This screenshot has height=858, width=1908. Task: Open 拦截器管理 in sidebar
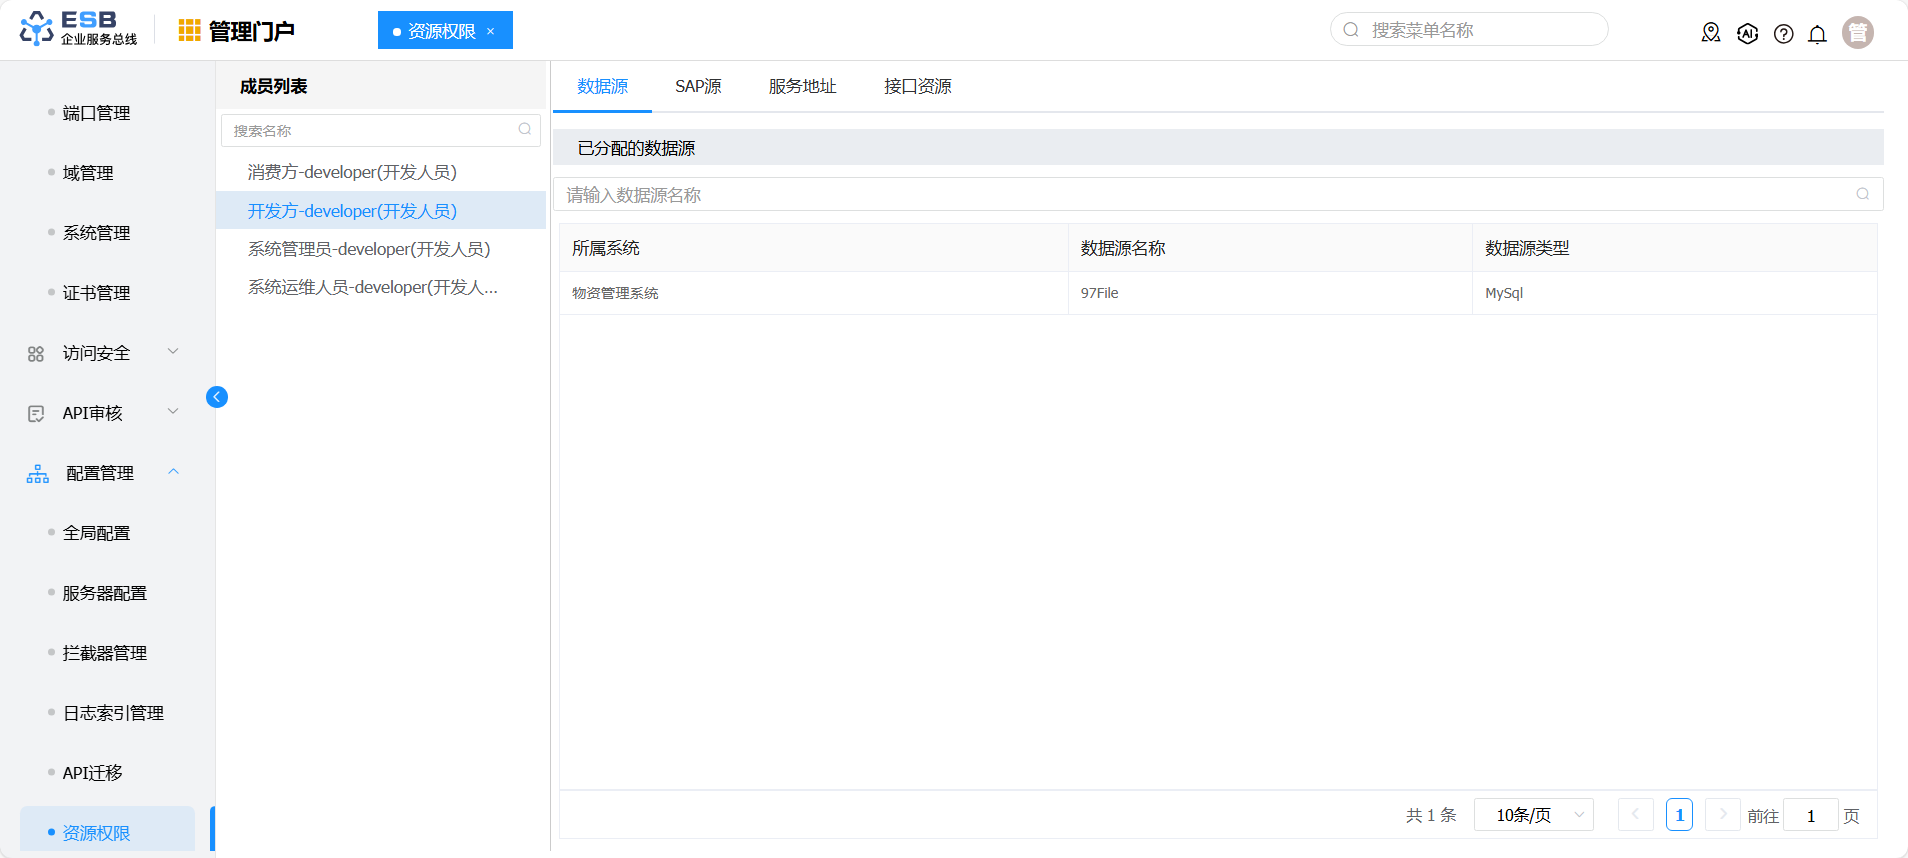pyautogui.click(x=105, y=653)
